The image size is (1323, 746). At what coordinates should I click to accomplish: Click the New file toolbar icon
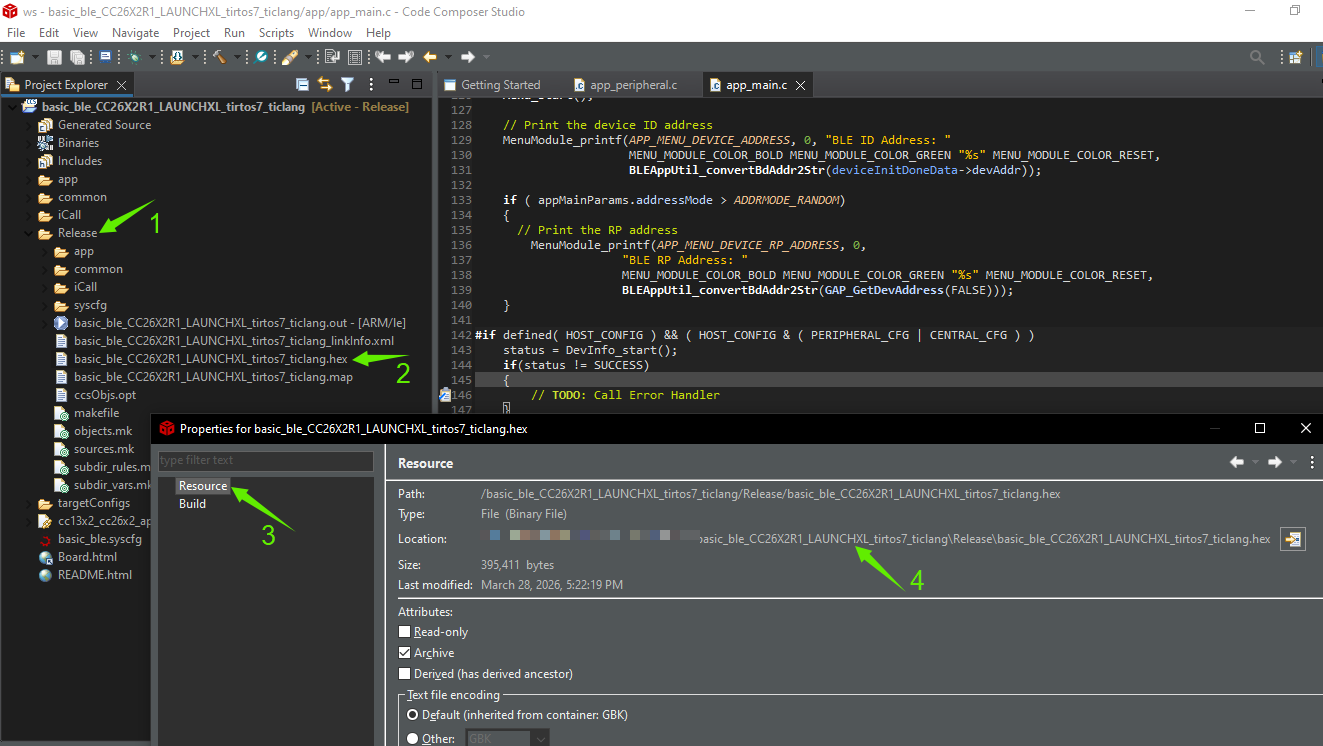coord(17,57)
